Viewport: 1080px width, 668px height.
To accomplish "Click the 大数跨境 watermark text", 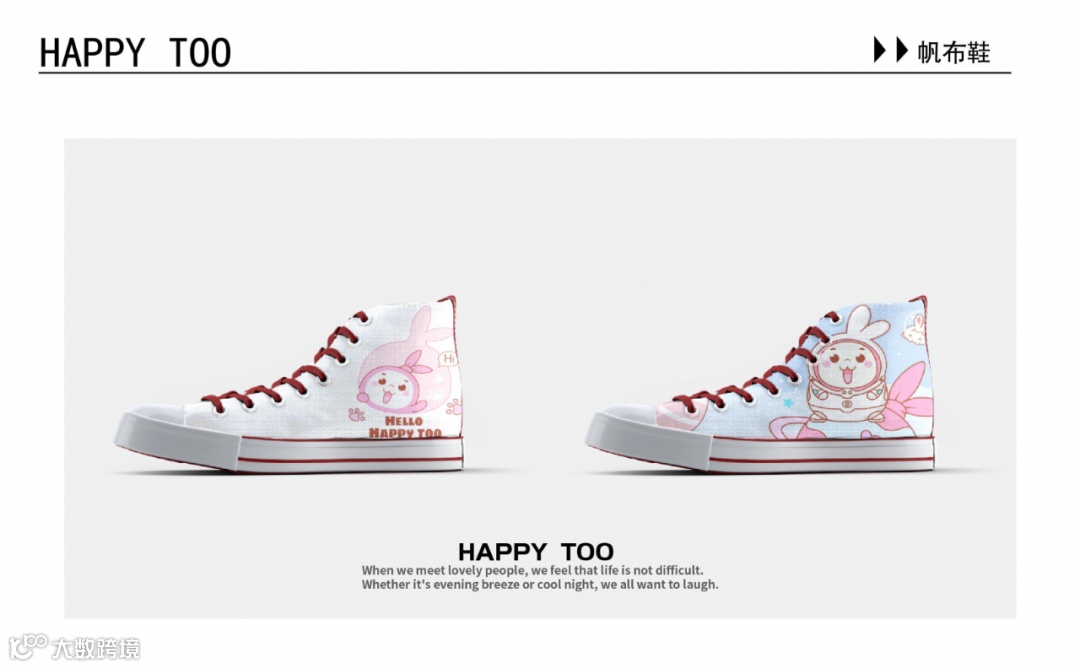I will click(x=96, y=648).
